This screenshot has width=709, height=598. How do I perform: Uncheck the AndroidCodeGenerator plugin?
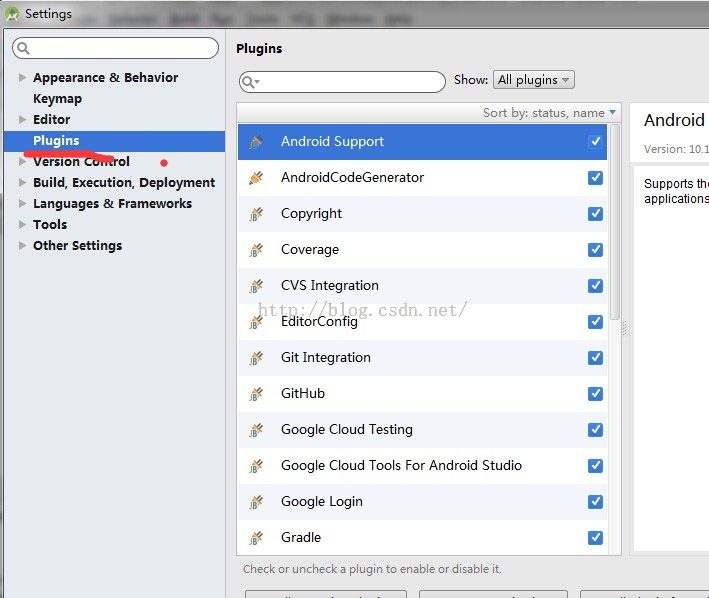(x=596, y=178)
